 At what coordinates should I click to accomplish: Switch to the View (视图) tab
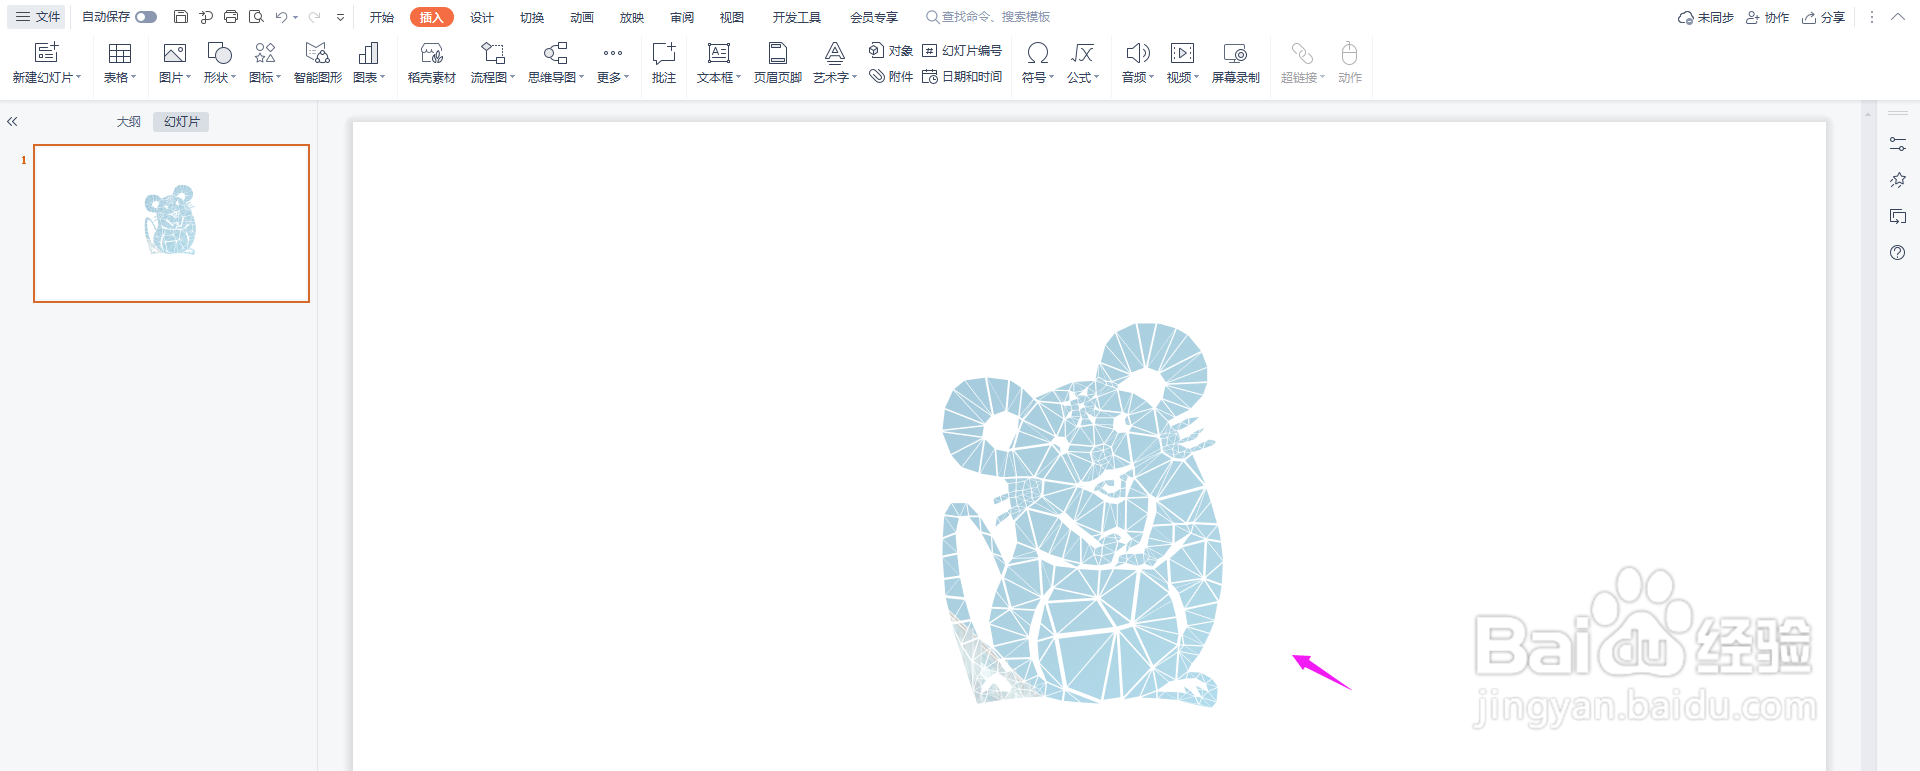tap(732, 17)
